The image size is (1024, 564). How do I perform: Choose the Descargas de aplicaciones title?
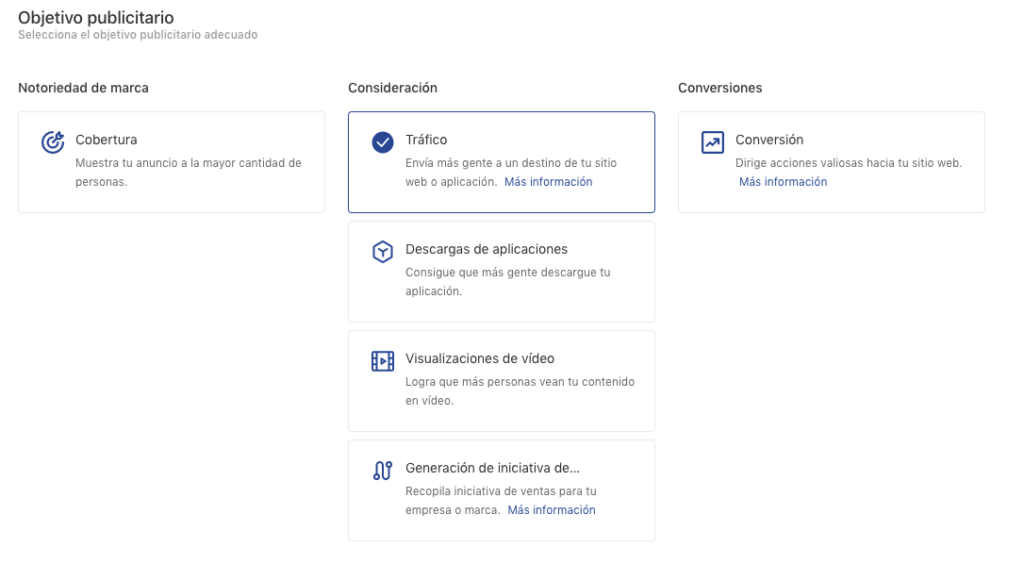pyautogui.click(x=486, y=249)
